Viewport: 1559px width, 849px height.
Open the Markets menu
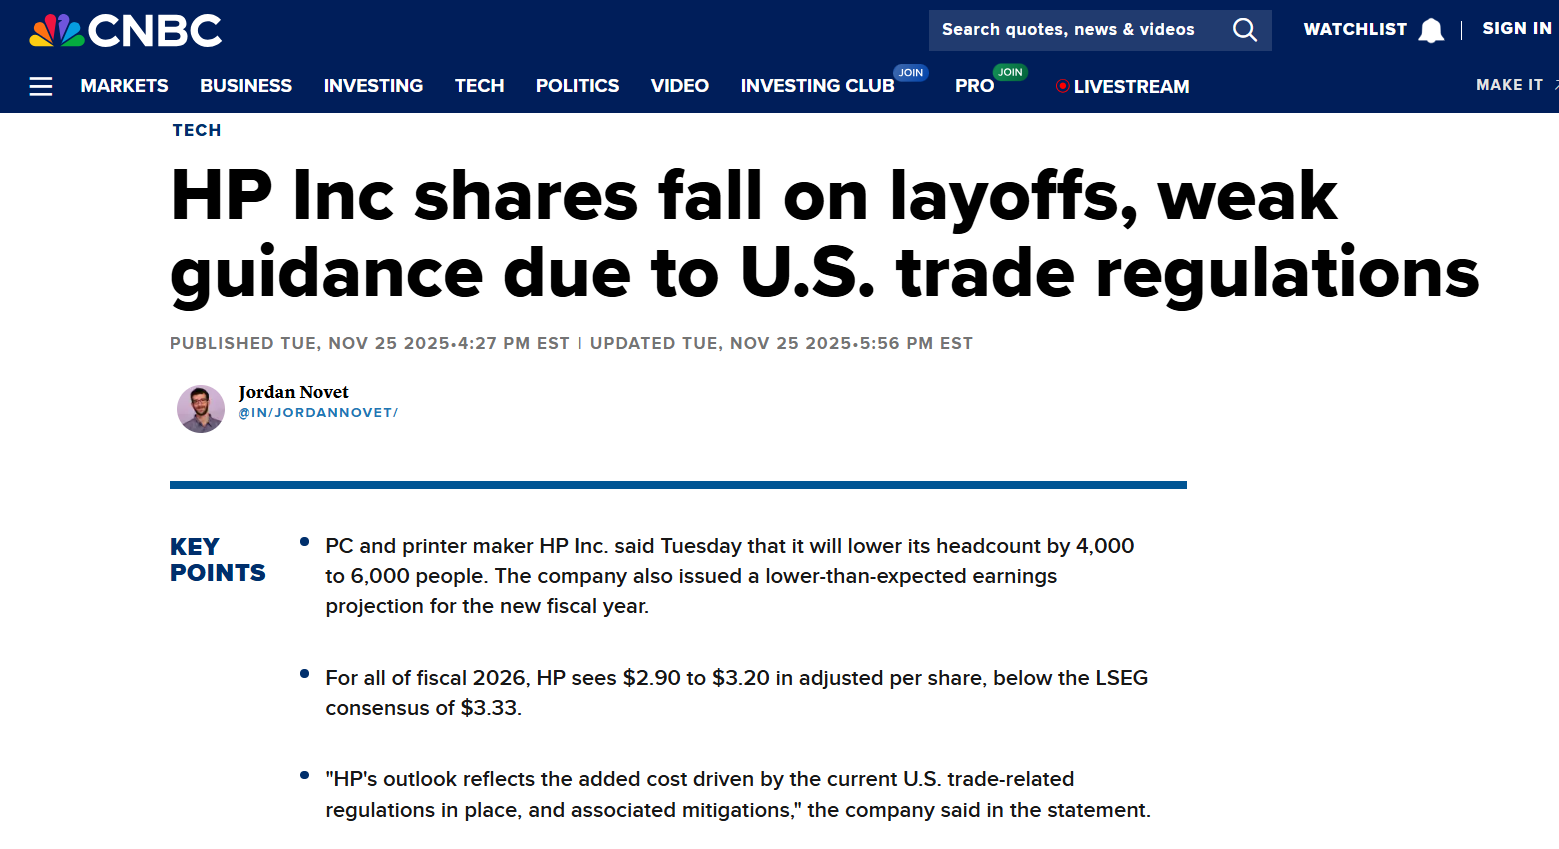point(124,86)
